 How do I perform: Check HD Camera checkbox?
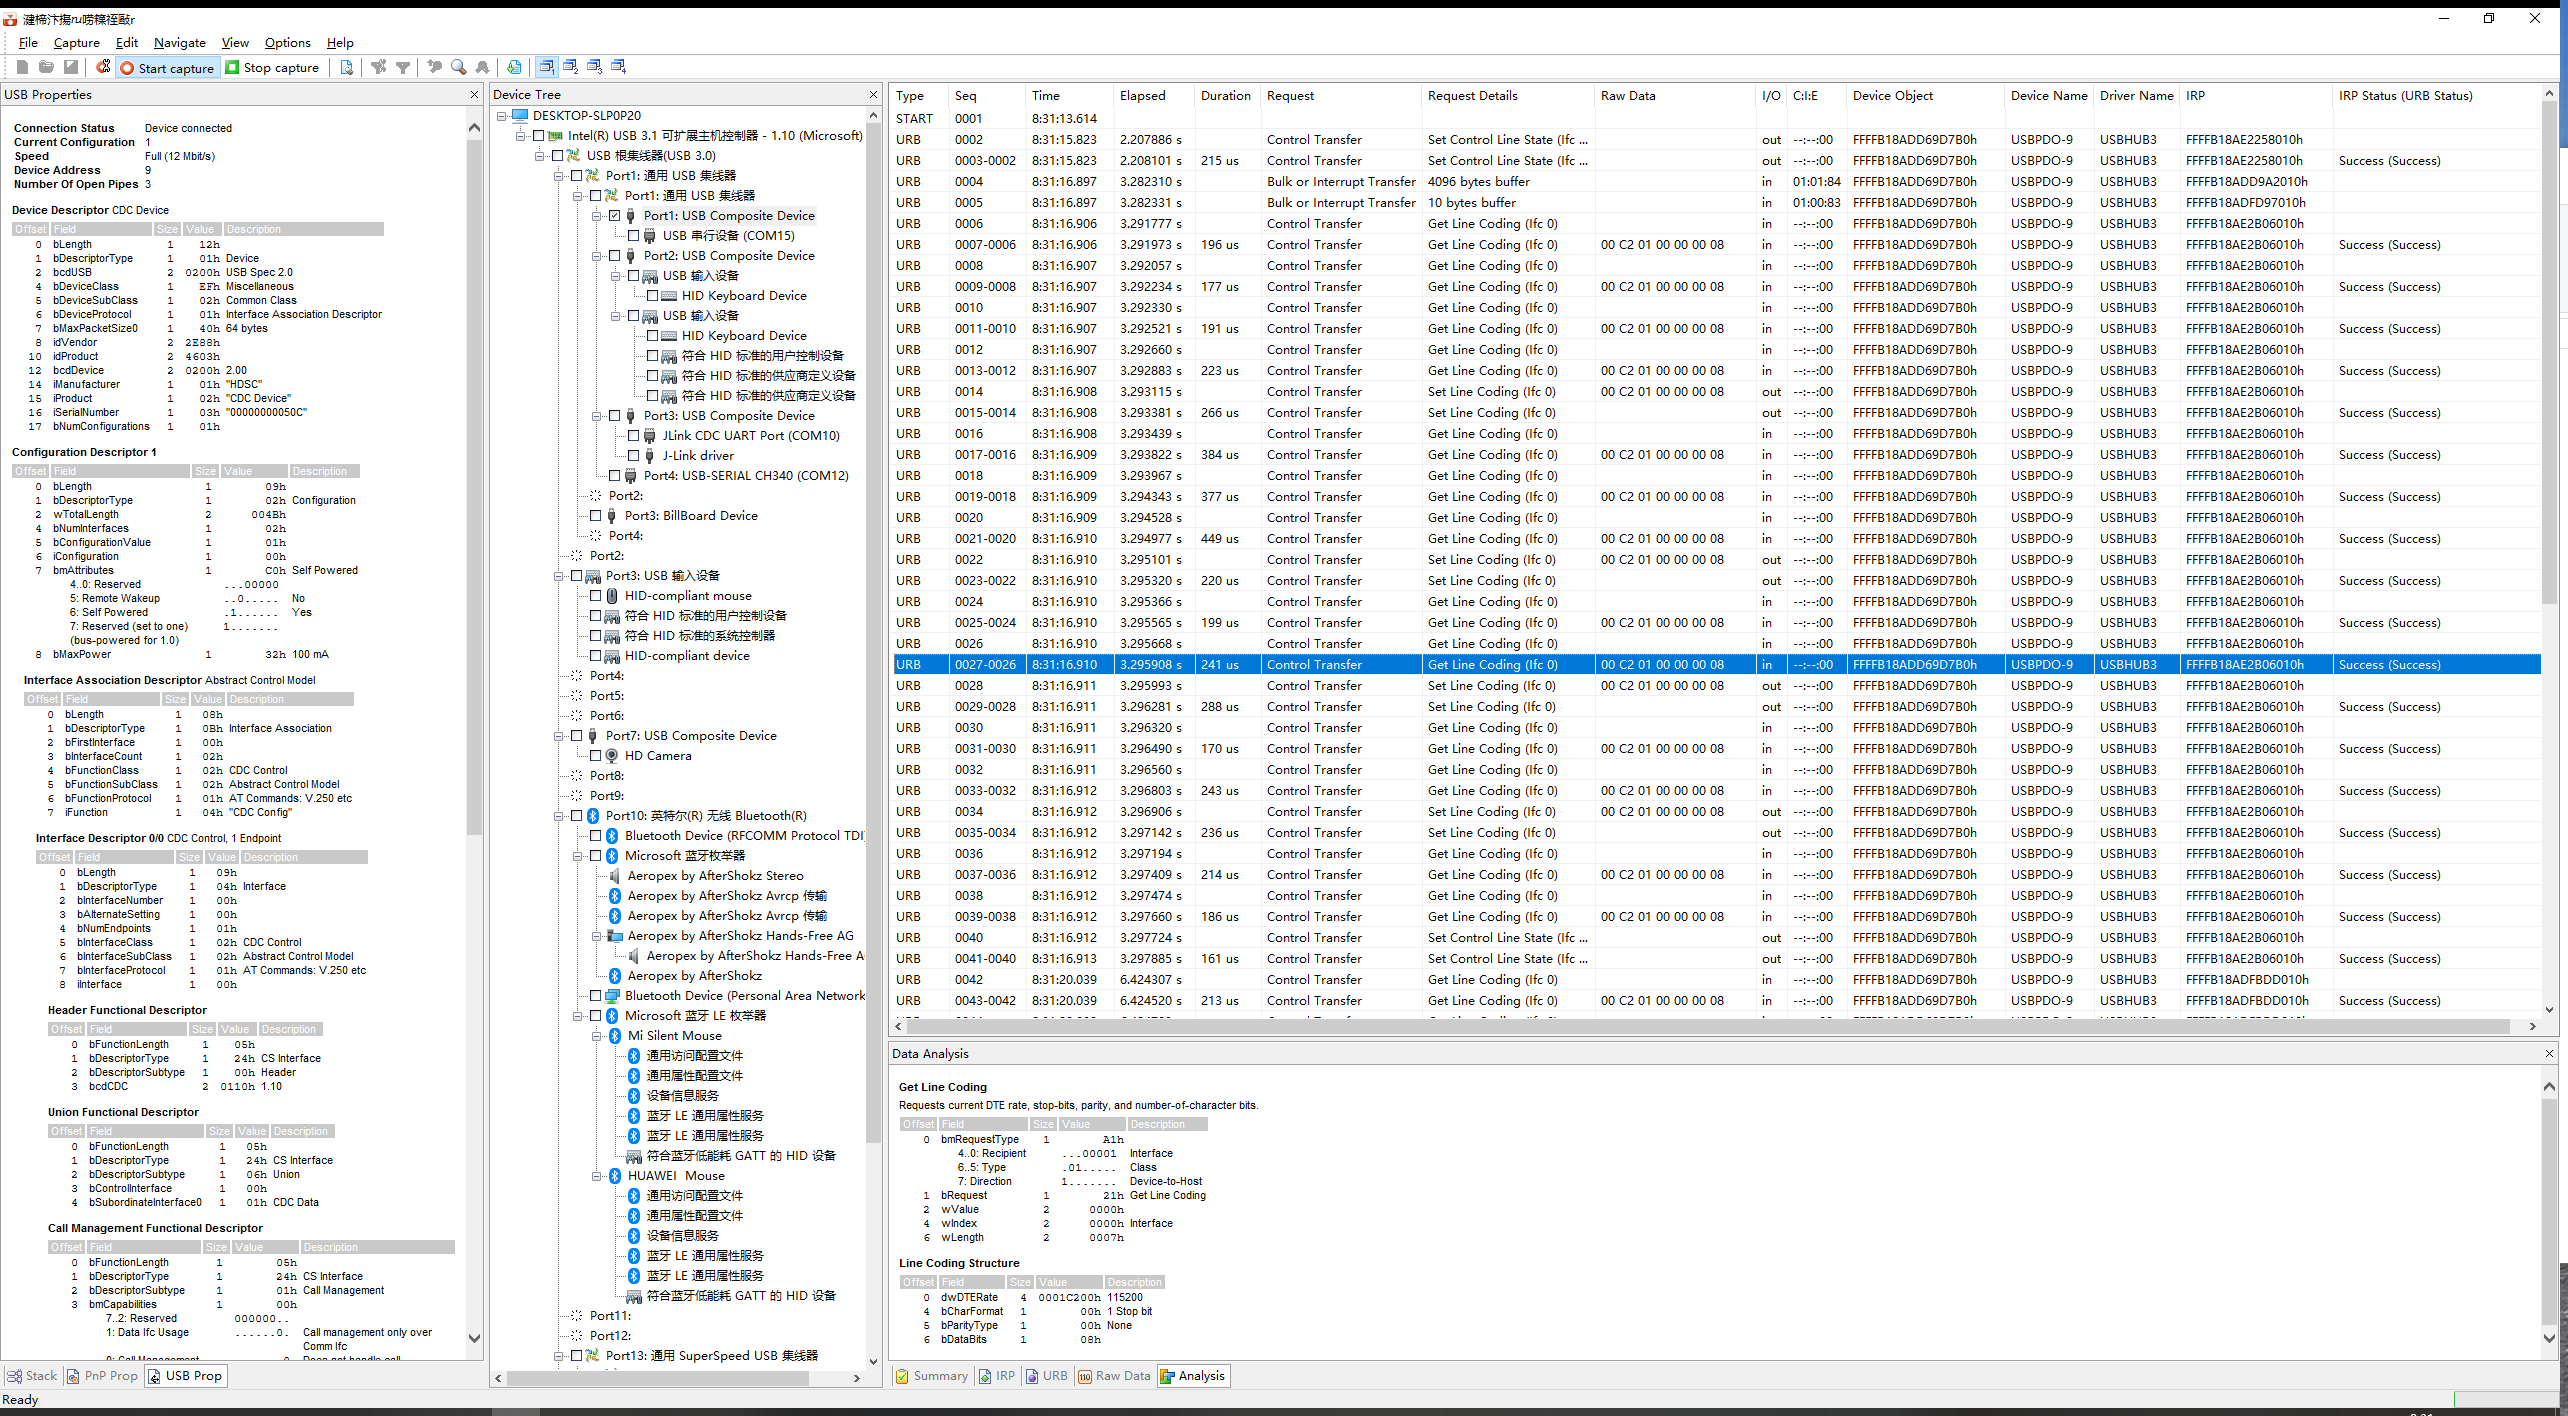pyautogui.click(x=596, y=755)
